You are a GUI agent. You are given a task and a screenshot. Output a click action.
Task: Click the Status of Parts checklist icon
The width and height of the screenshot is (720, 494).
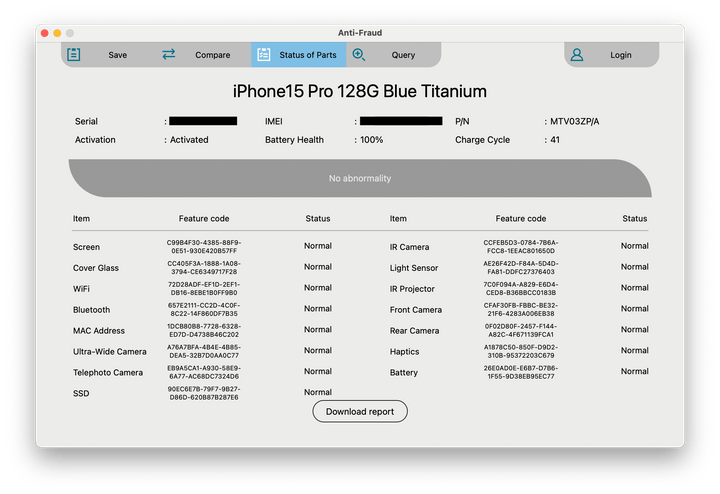click(x=264, y=54)
